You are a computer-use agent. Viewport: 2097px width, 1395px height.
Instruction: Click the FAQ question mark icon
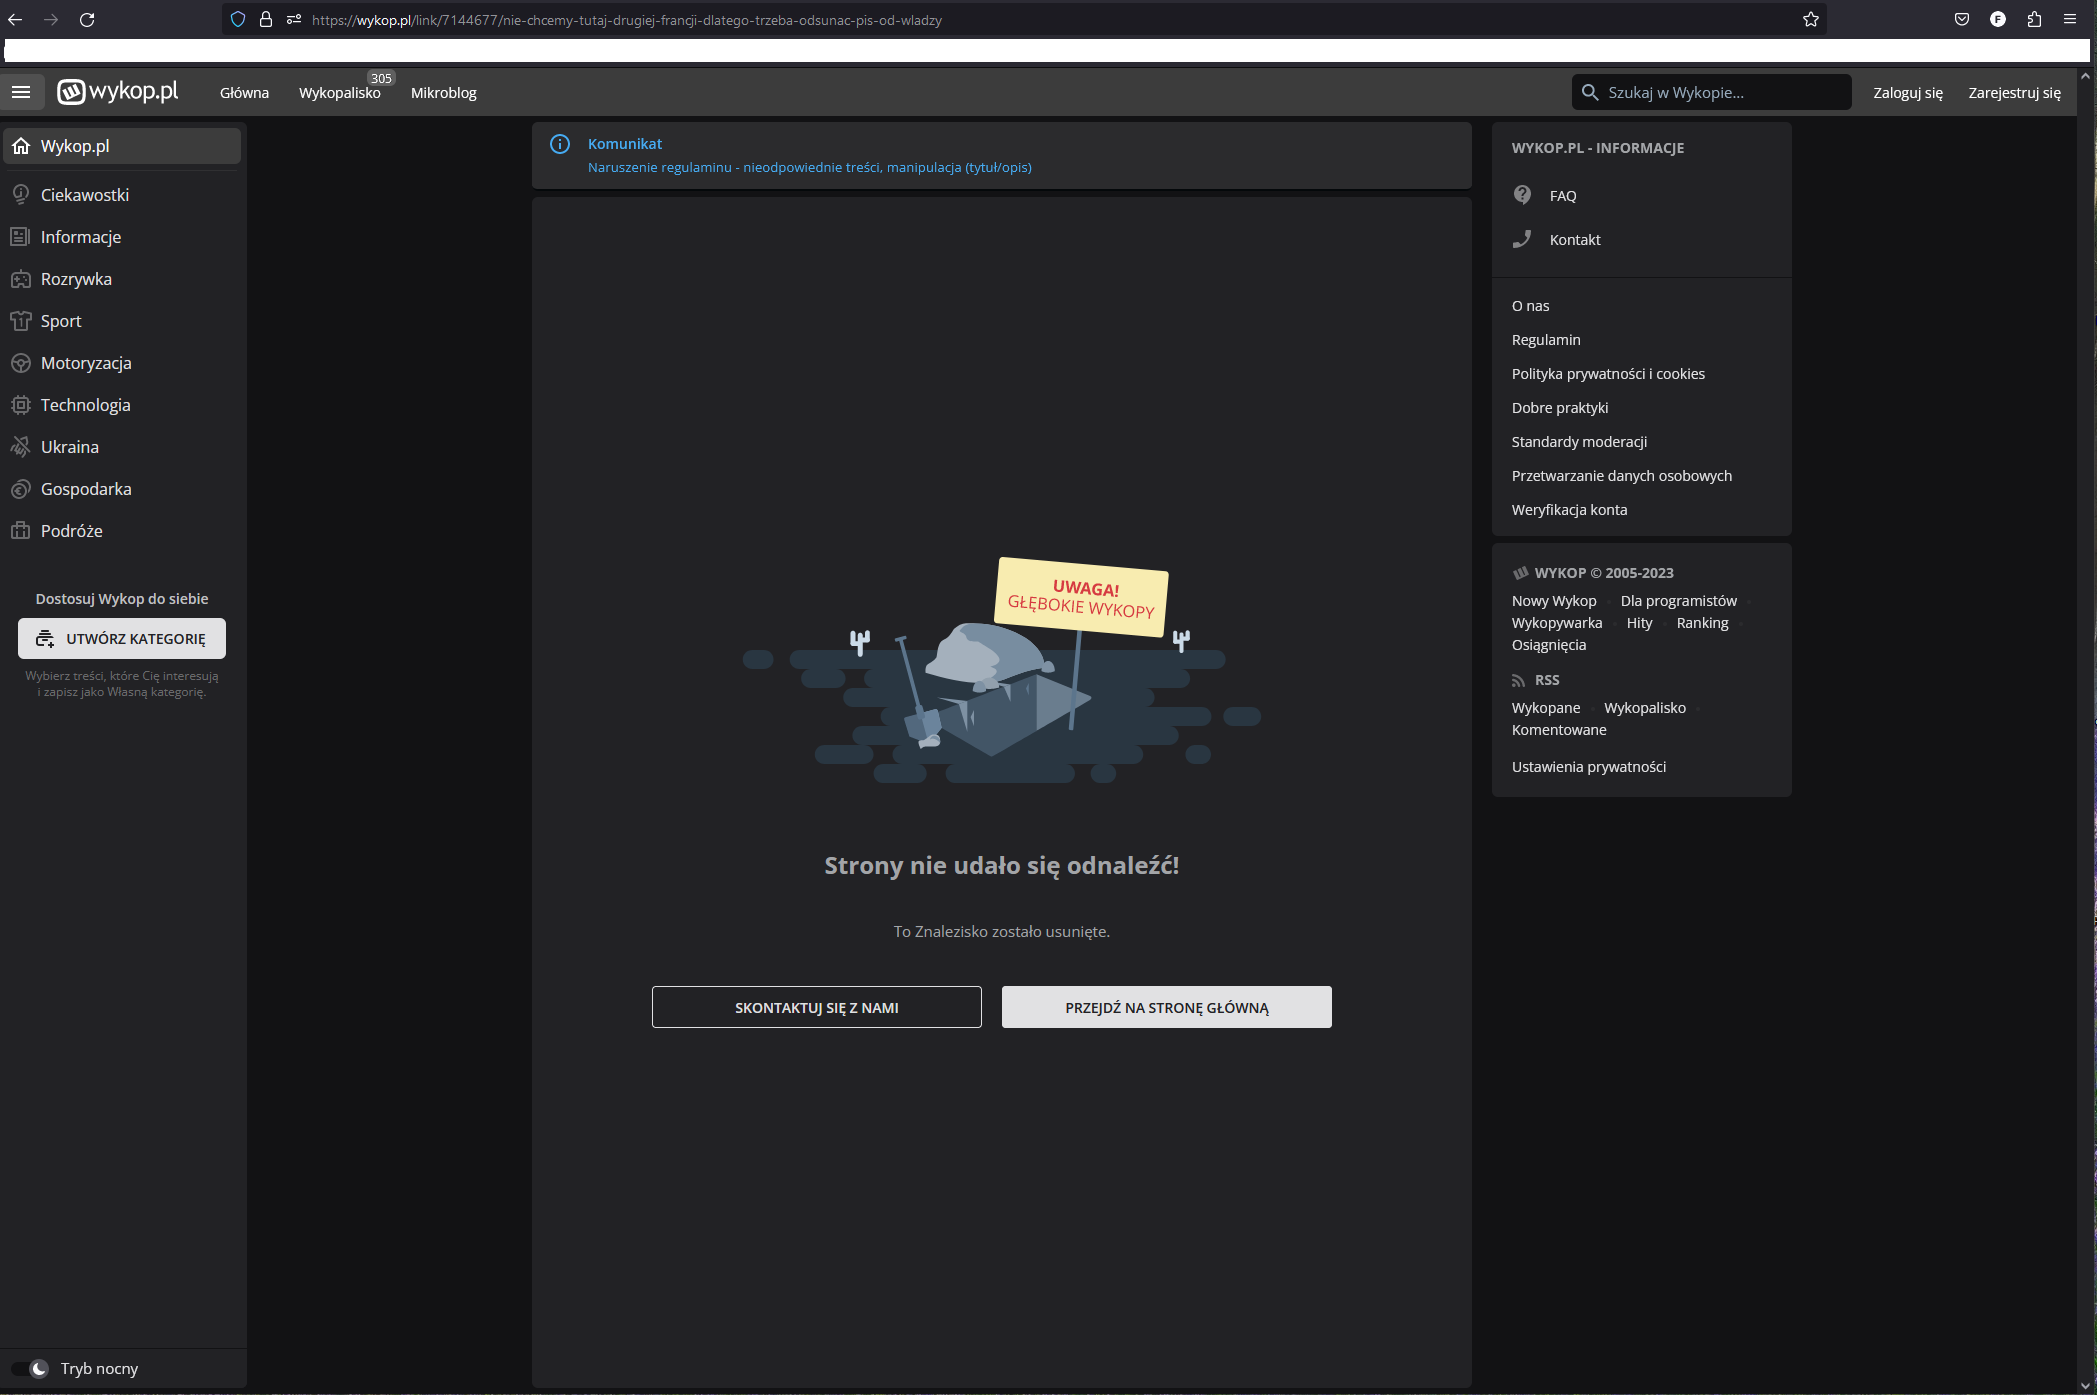point(1522,195)
